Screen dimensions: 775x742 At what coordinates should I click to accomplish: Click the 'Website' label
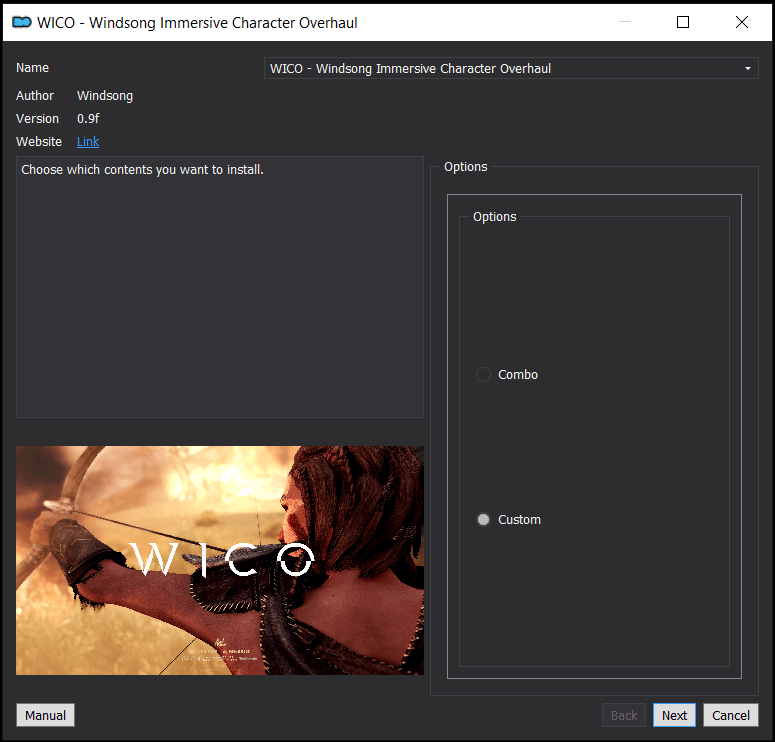(x=39, y=142)
